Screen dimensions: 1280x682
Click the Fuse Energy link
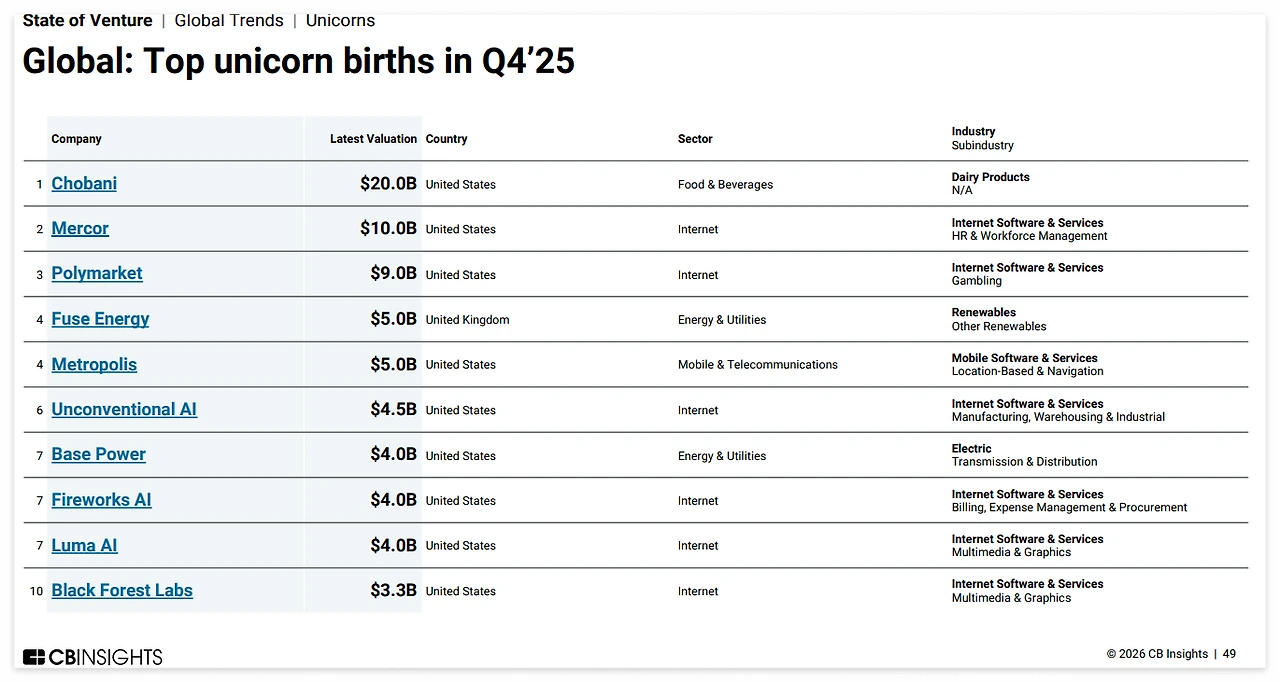tap(100, 319)
